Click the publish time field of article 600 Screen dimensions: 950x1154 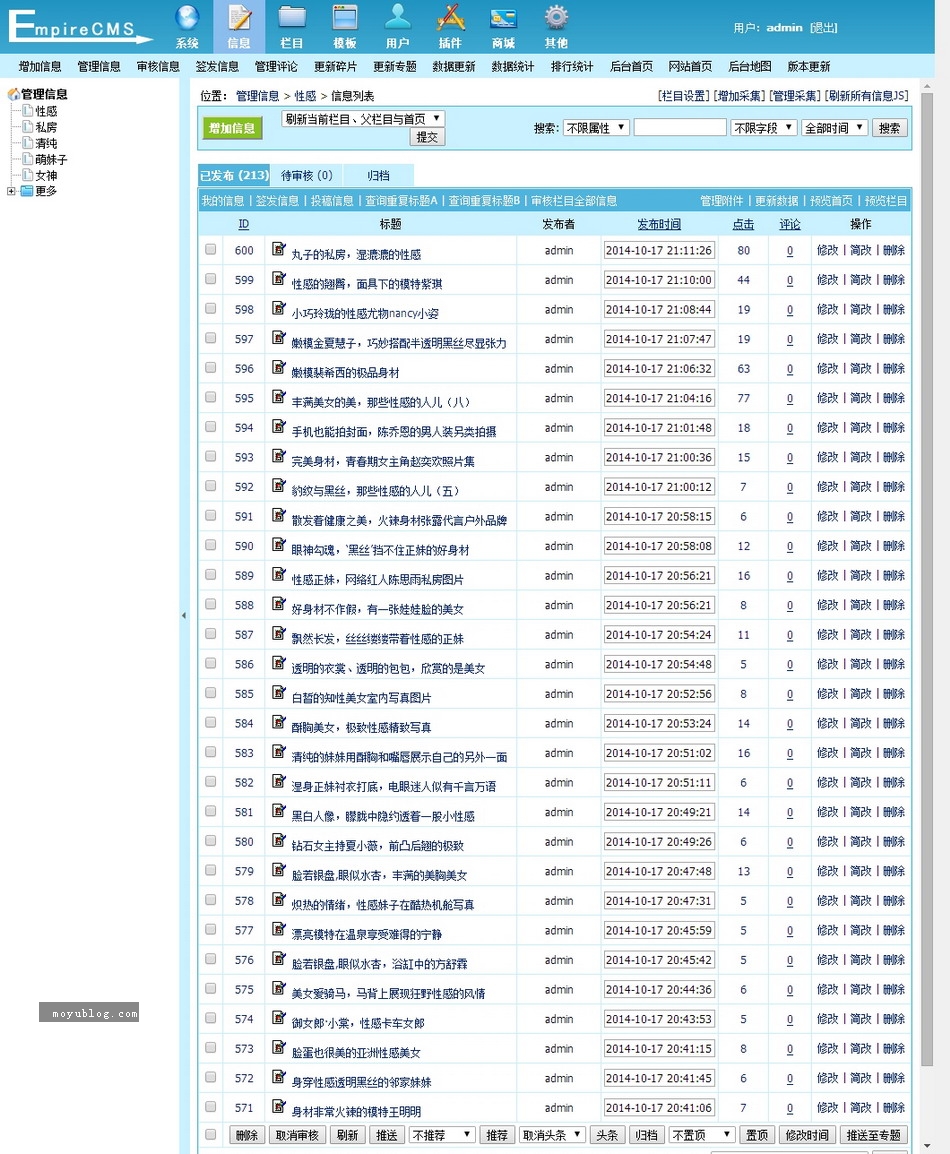[659, 250]
